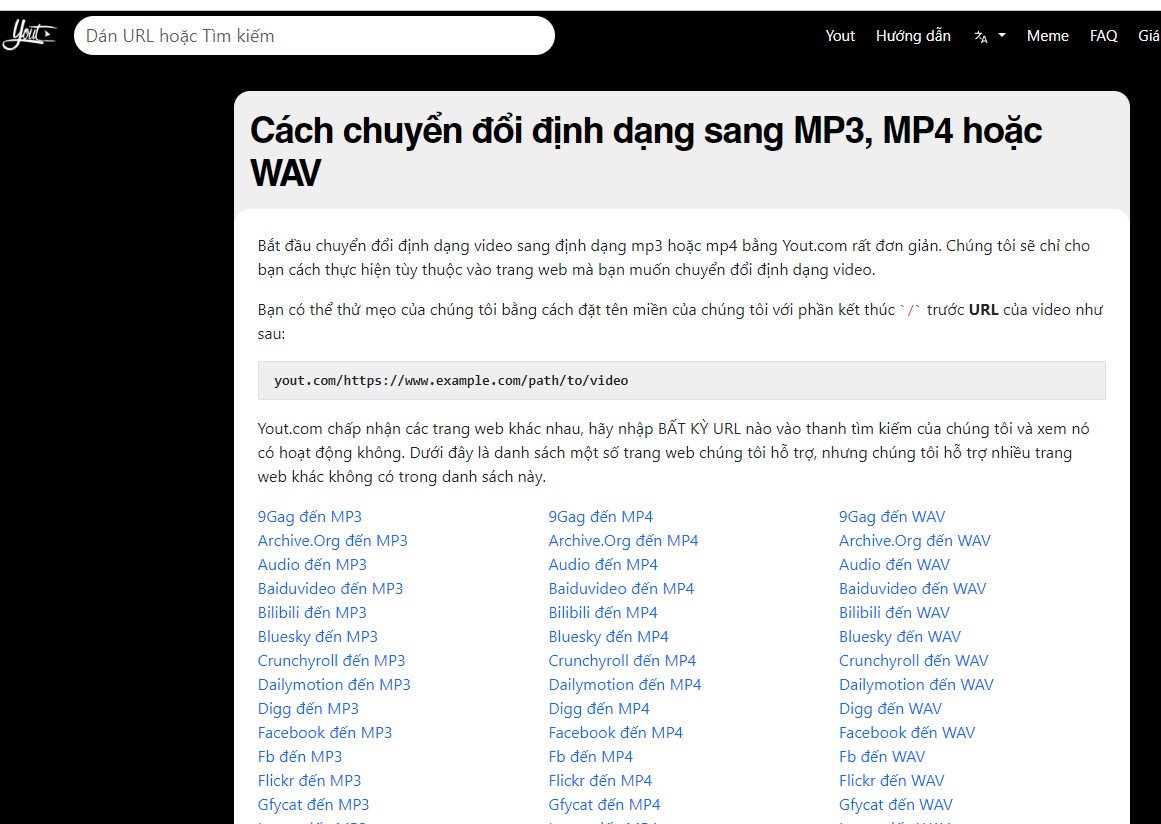This screenshot has width=1161, height=824.
Task: Open Archive.Org đến MP4 link
Action: [x=623, y=540]
